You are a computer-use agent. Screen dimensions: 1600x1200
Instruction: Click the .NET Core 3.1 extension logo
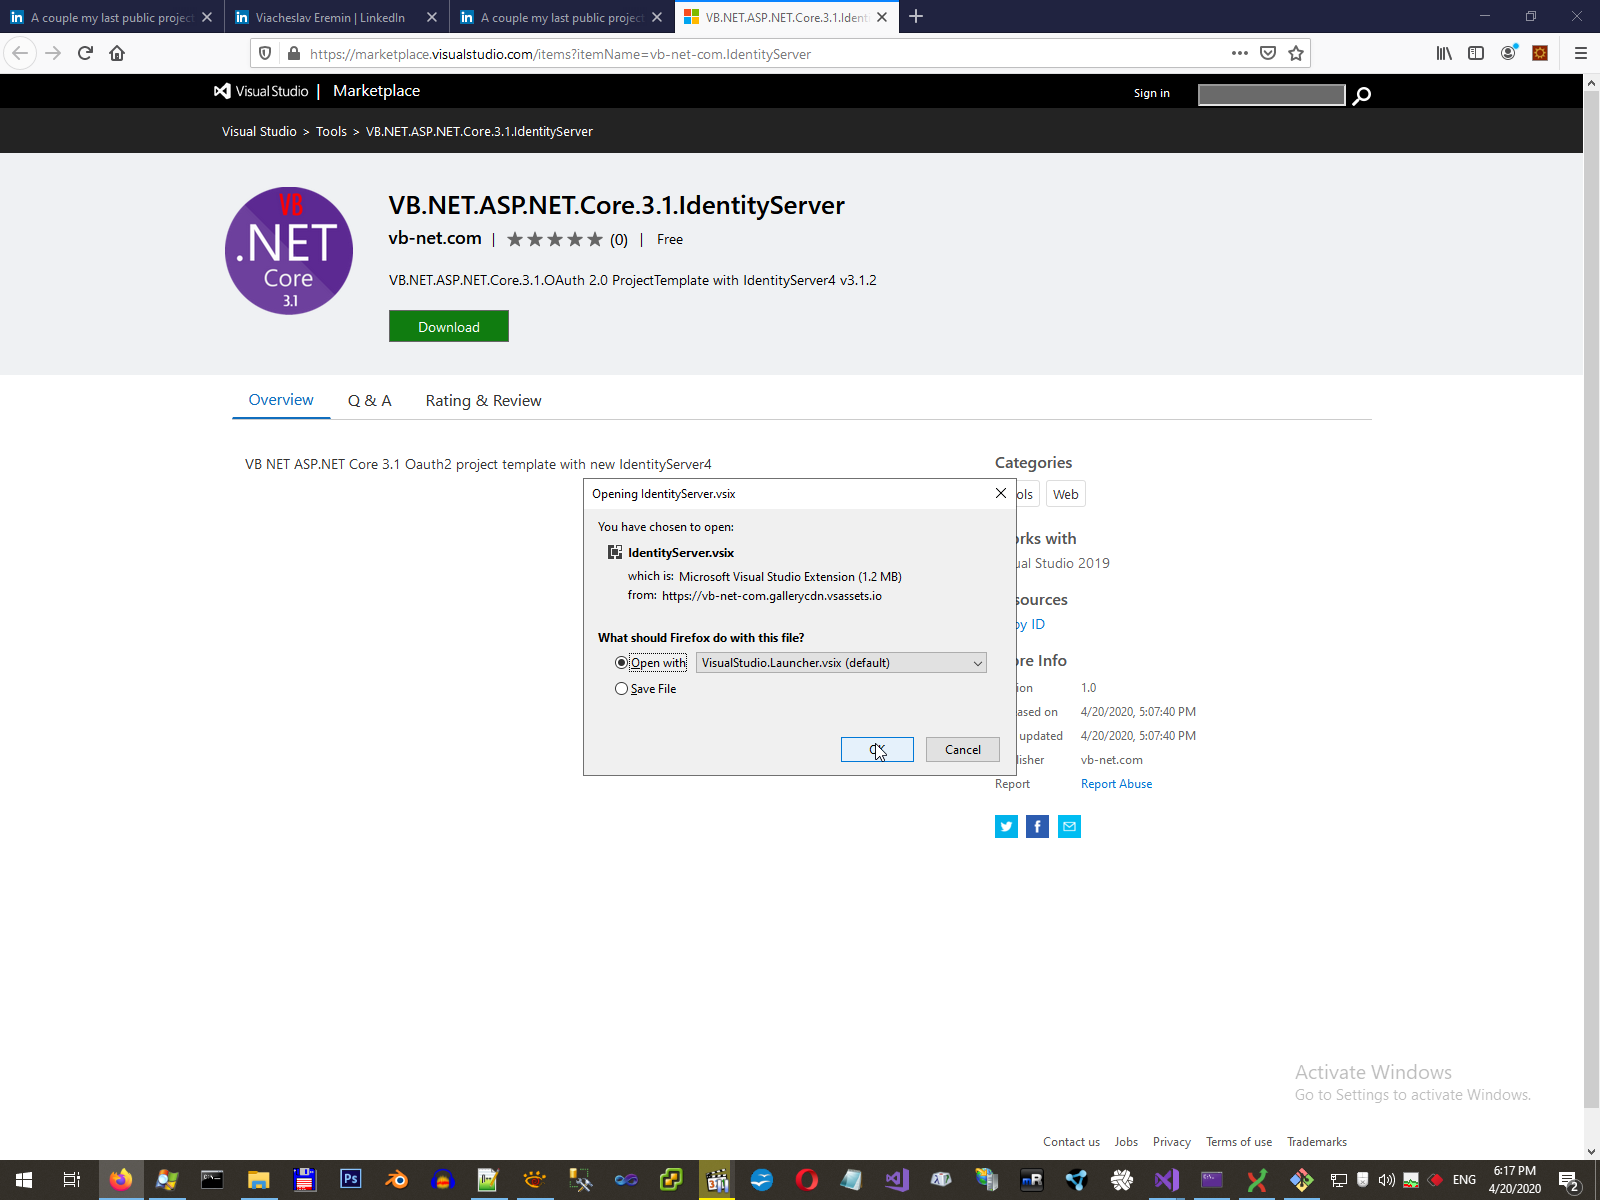pos(289,250)
